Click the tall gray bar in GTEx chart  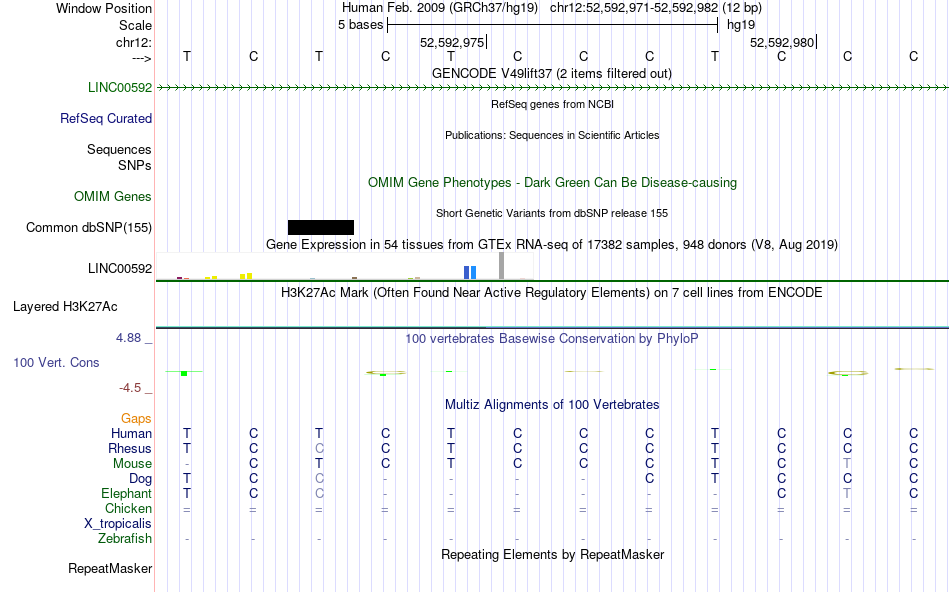[502, 265]
